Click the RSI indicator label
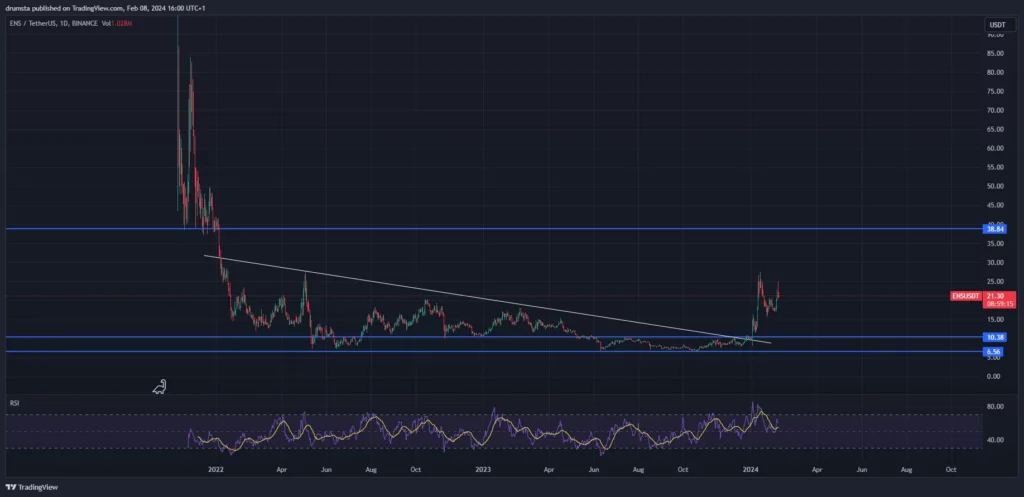 [x=14, y=404]
